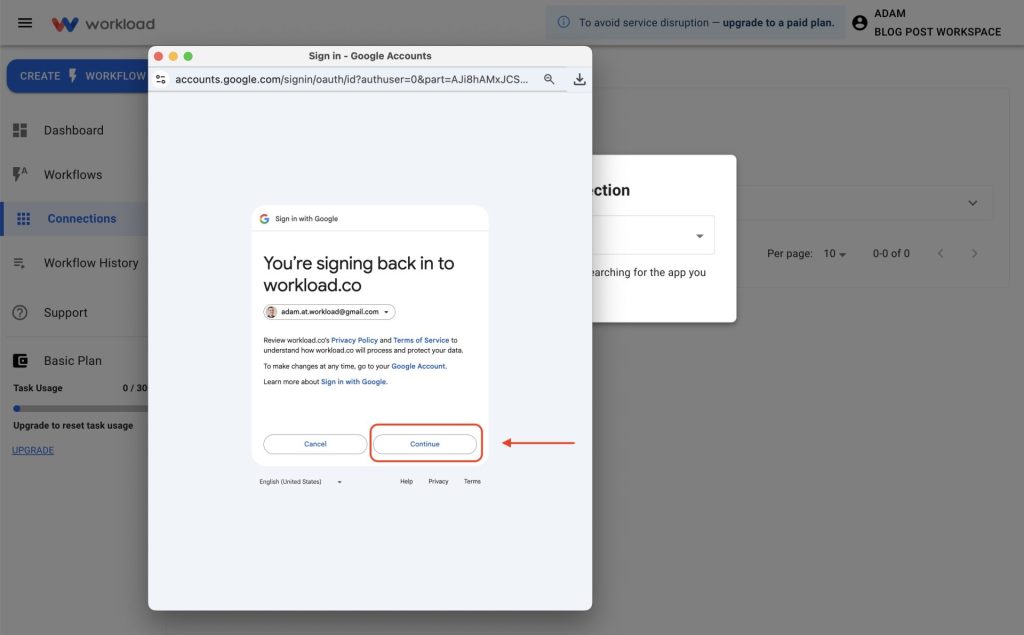Click Privacy in sign-in footer
Screen dimensions: 1024x635
438,481
